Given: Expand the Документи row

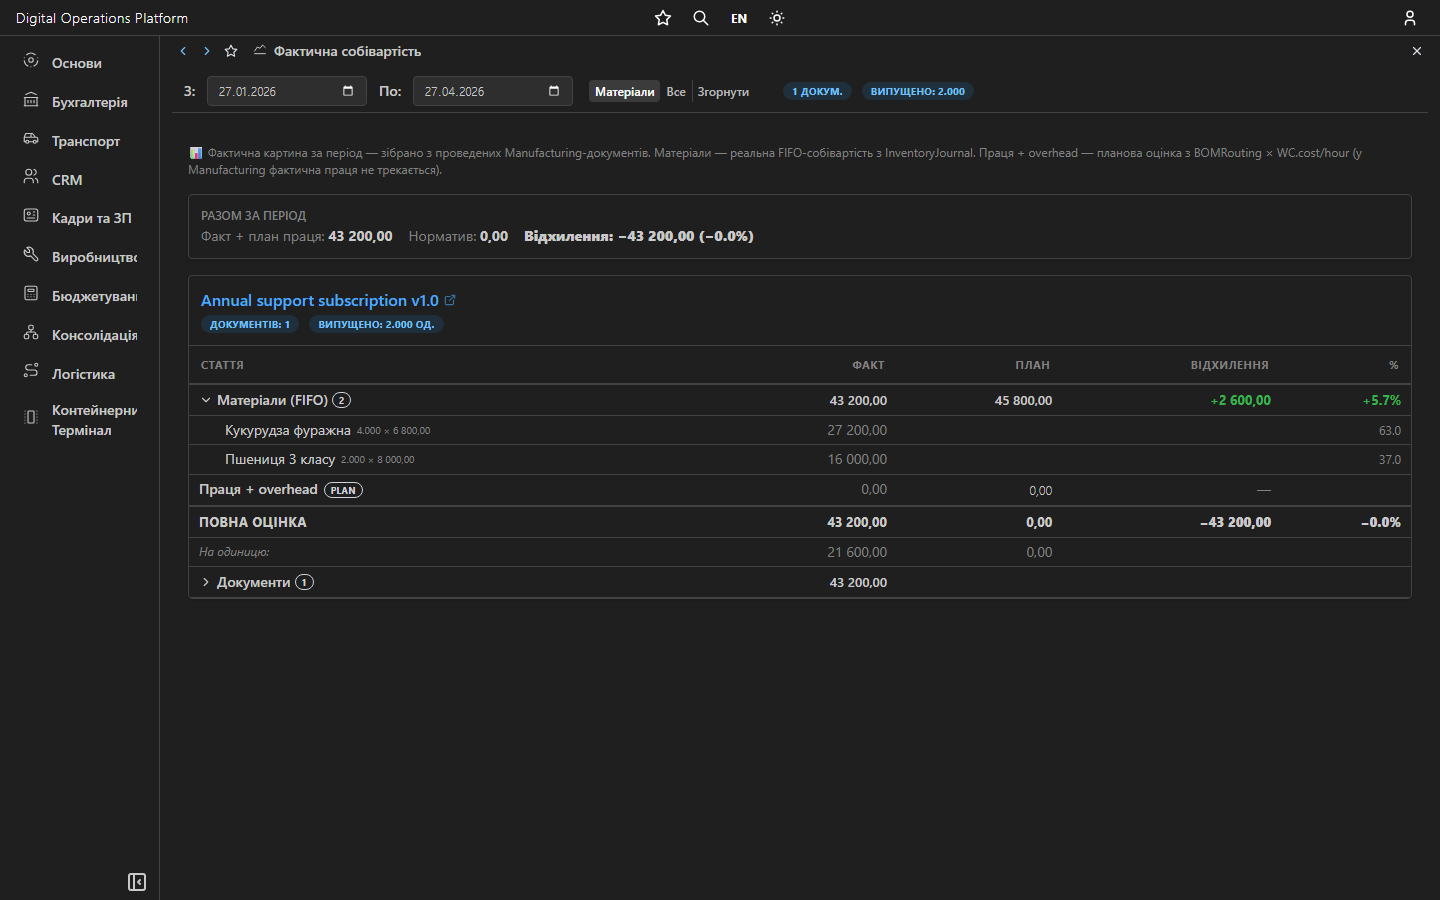Looking at the screenshot, I should [206, 582].
